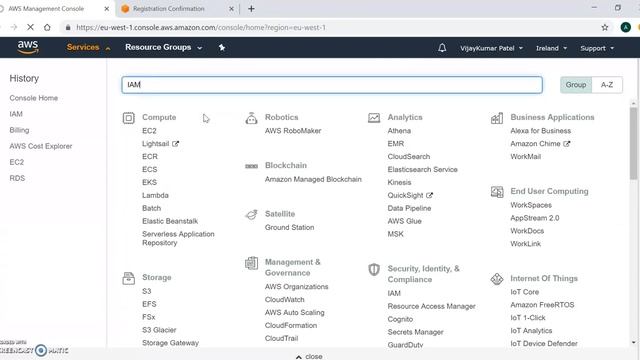Click the Security shield icon
The height and width of the screenshot is (360, 640).
coord(374,269)
